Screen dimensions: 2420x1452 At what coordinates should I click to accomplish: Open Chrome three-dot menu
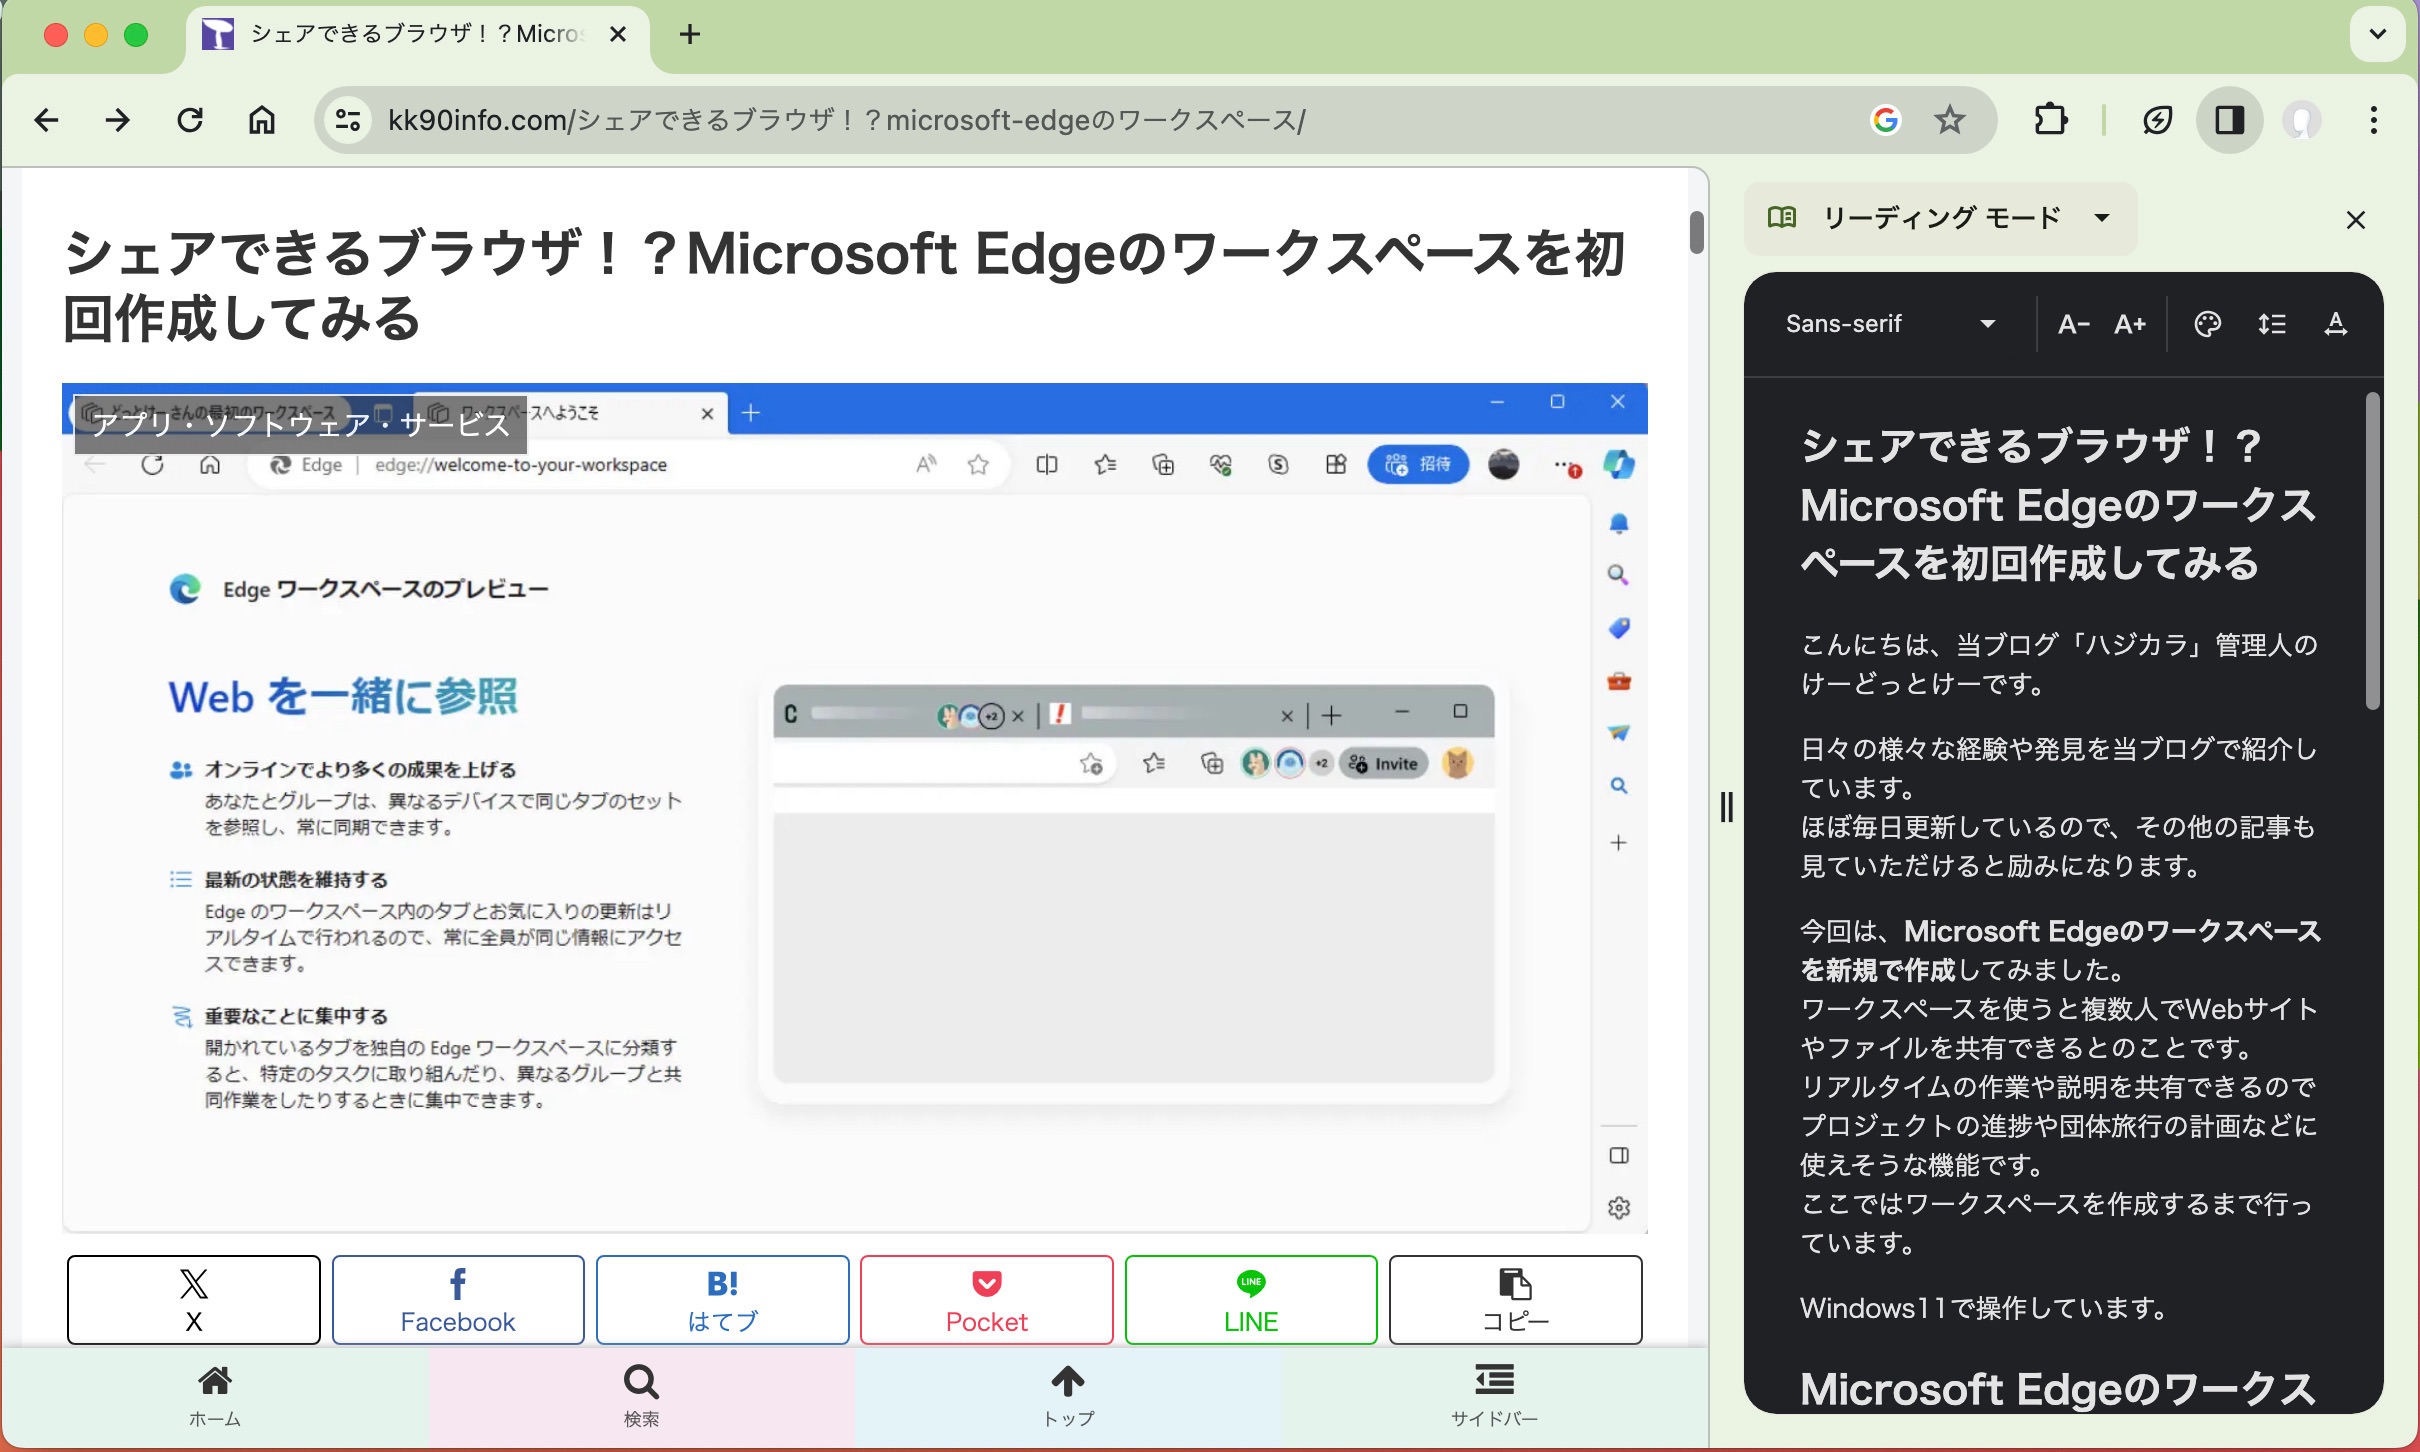(2373, 121)
